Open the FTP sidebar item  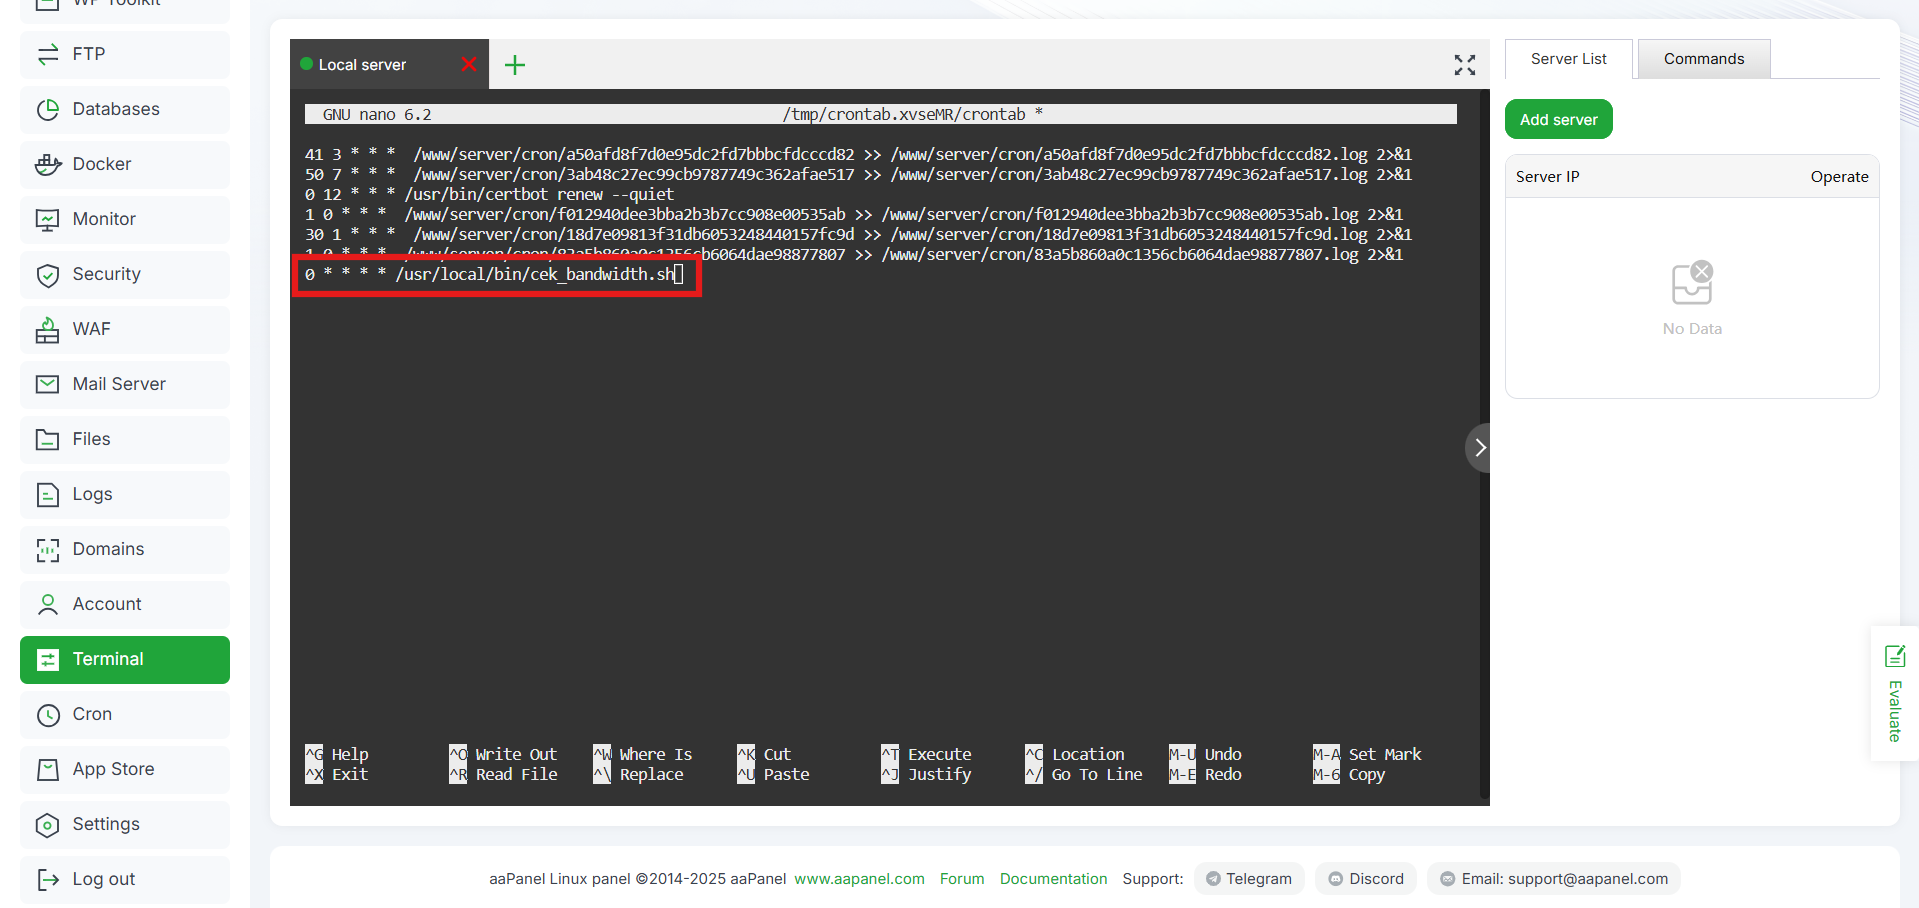[125, 54]
